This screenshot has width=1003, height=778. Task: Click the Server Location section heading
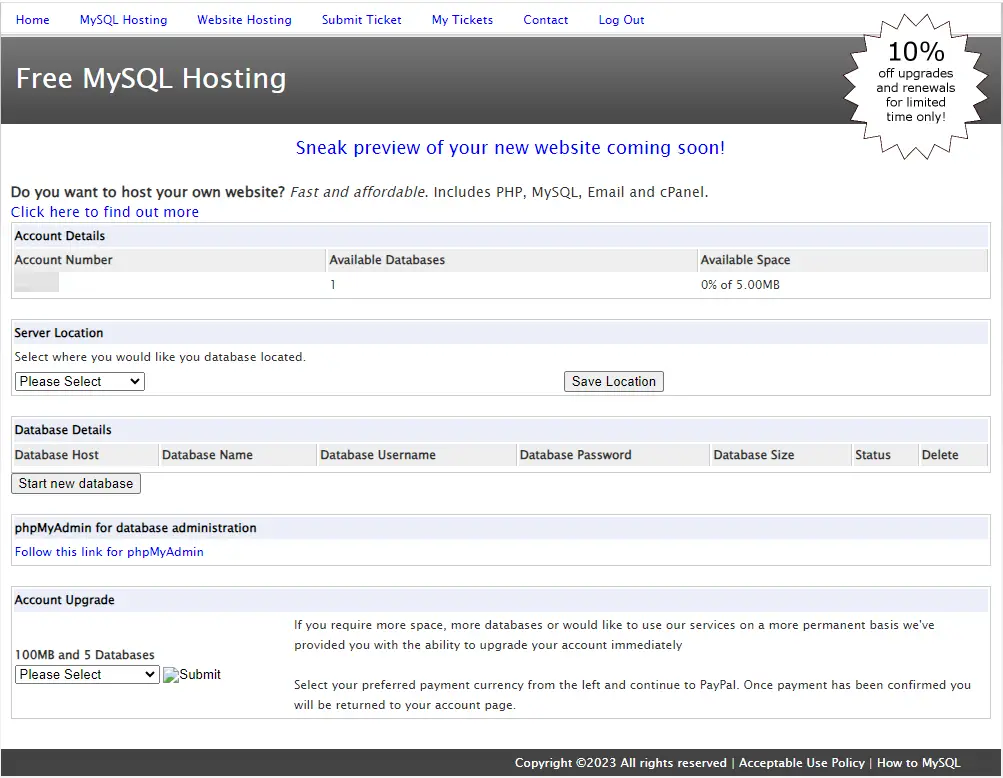point(59,333)
